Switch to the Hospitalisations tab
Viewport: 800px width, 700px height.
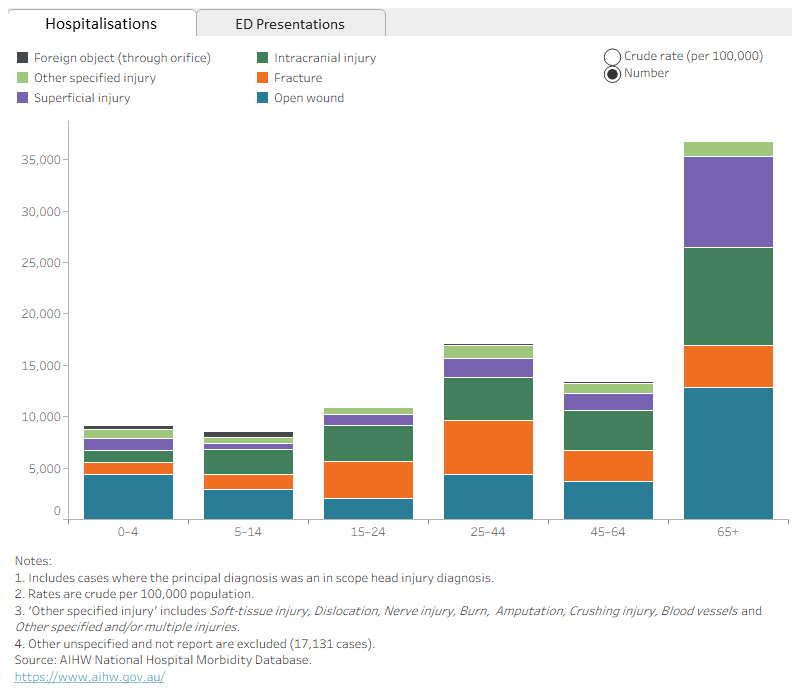(101, 23)
